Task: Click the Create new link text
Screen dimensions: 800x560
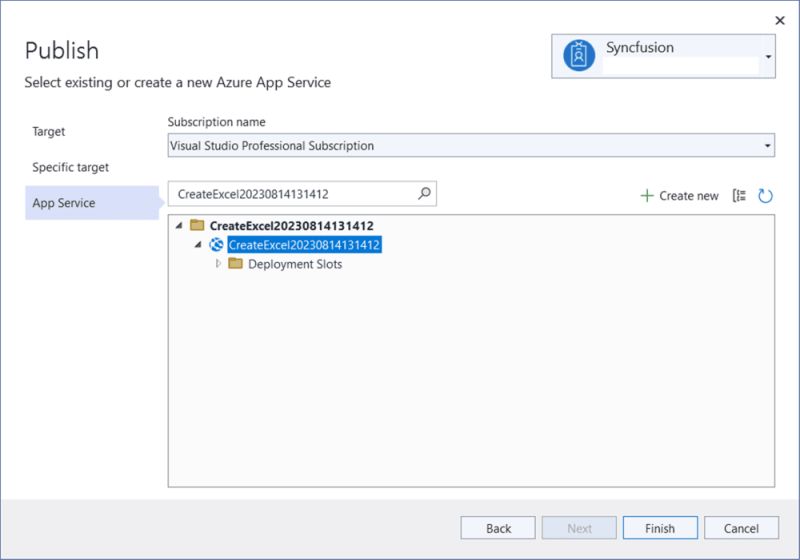Action: [689, 196]
